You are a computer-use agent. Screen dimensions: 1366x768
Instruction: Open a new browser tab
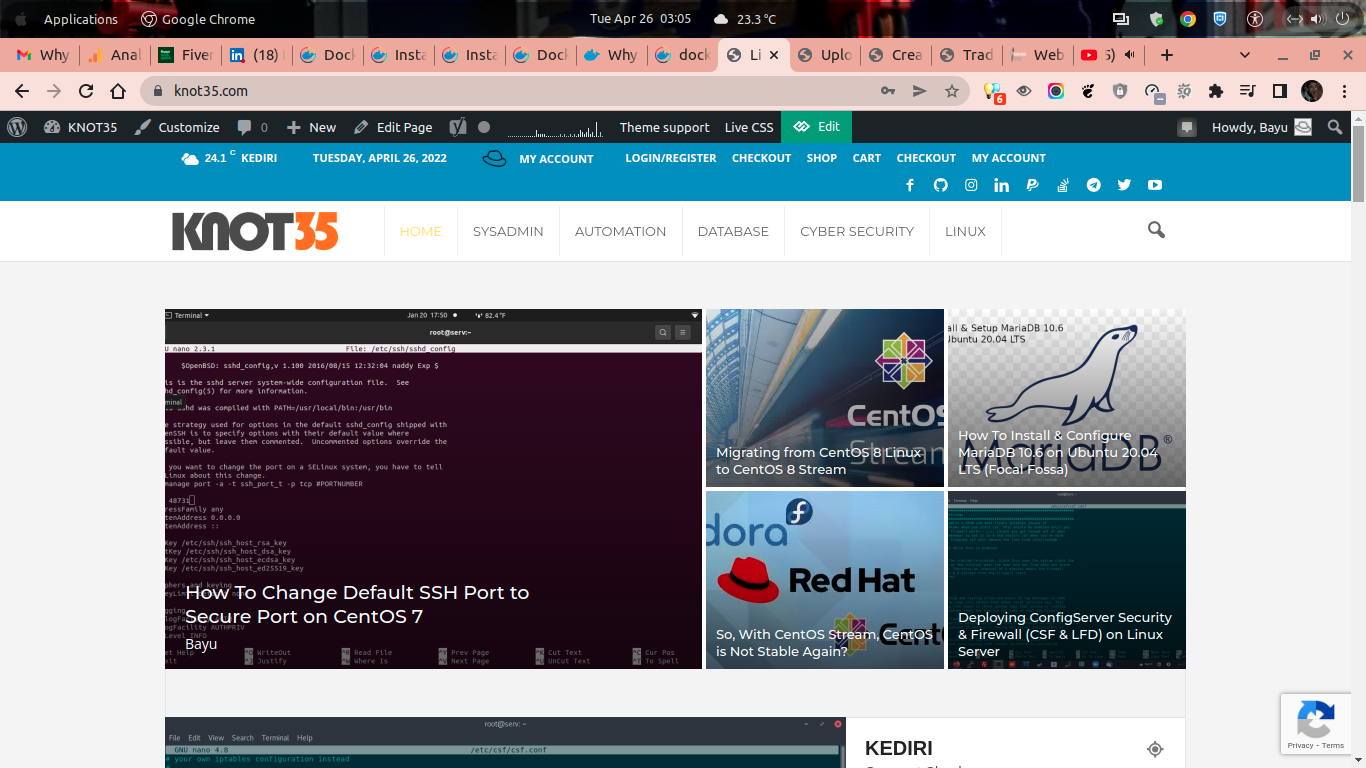click(1166, 55)
